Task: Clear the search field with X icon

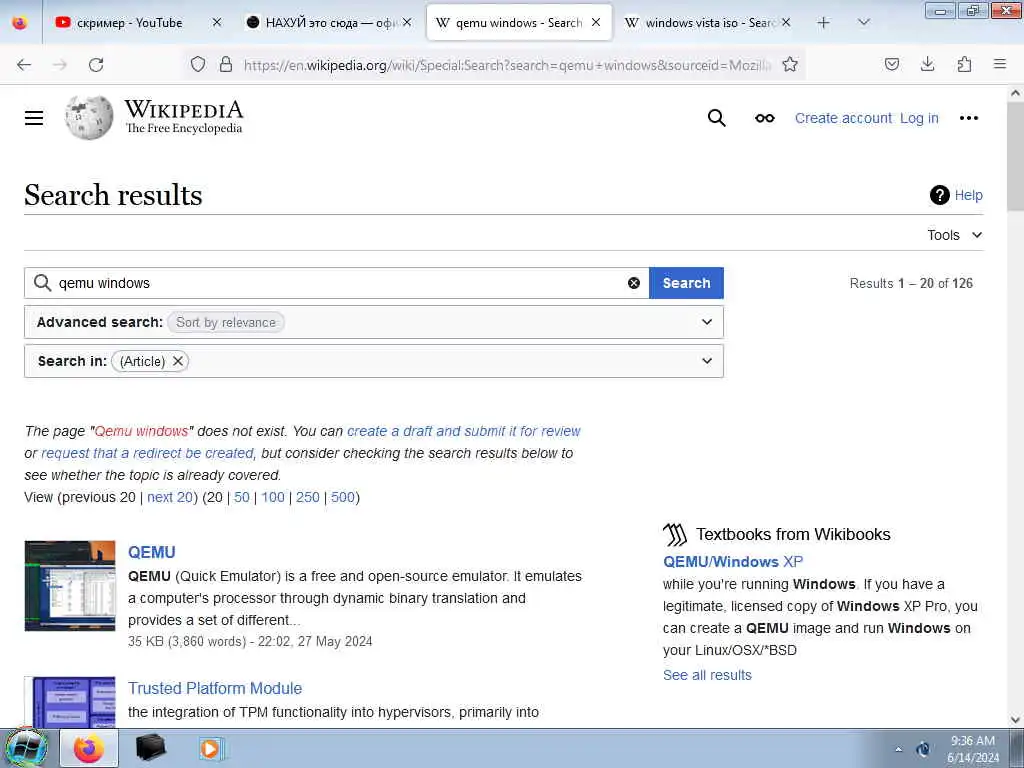Action: tap(633, 283)
